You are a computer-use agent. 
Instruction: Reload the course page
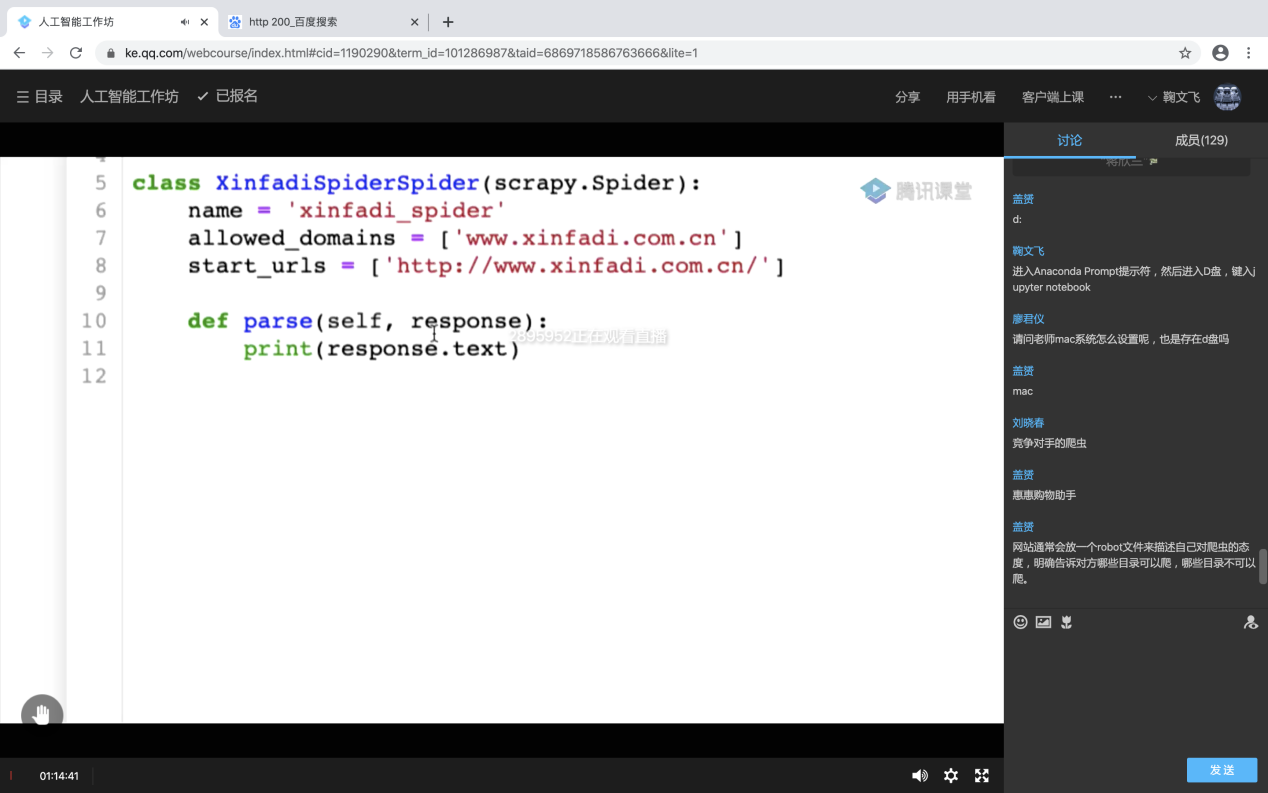coord(76,53)
